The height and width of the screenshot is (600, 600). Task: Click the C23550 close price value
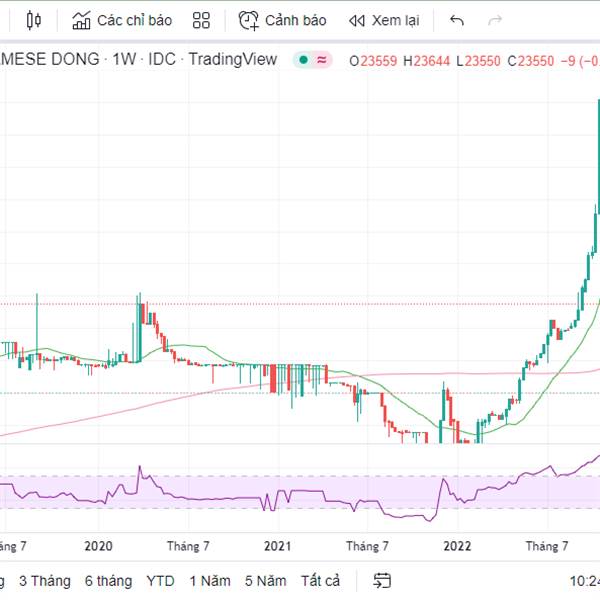coord(531,61)
